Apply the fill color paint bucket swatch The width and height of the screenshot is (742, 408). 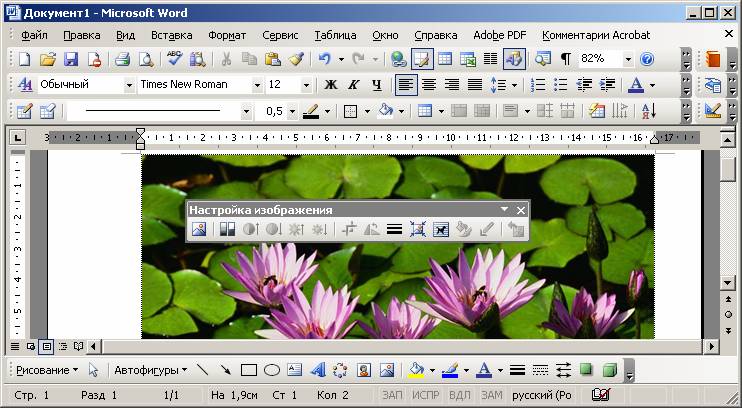pos(415,370)
